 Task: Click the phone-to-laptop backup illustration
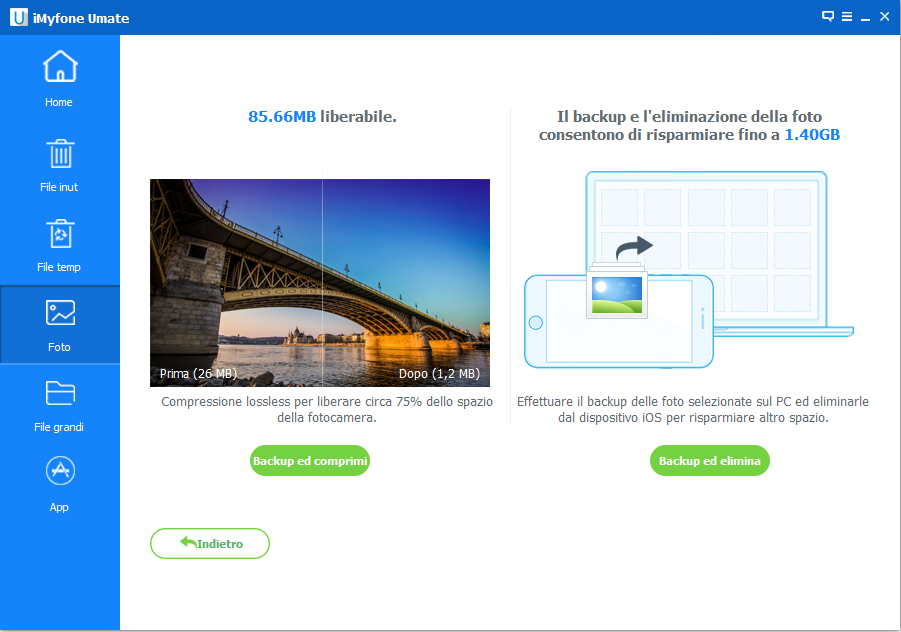688,270
